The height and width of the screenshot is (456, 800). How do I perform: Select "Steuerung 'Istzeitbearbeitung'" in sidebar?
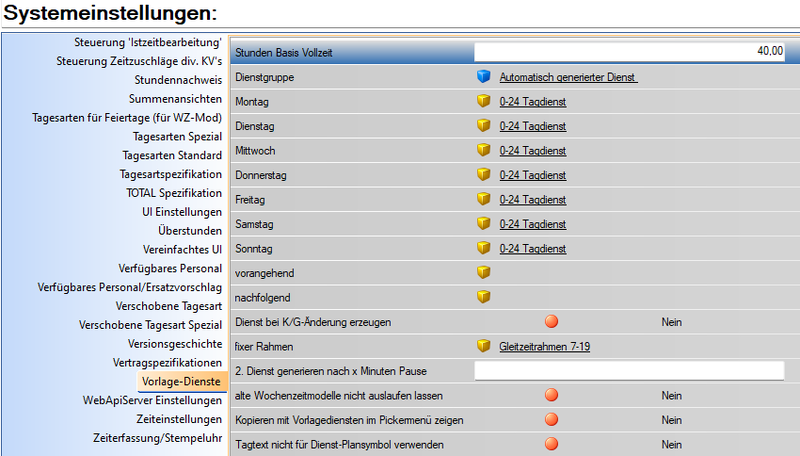(x=147, y=42)
